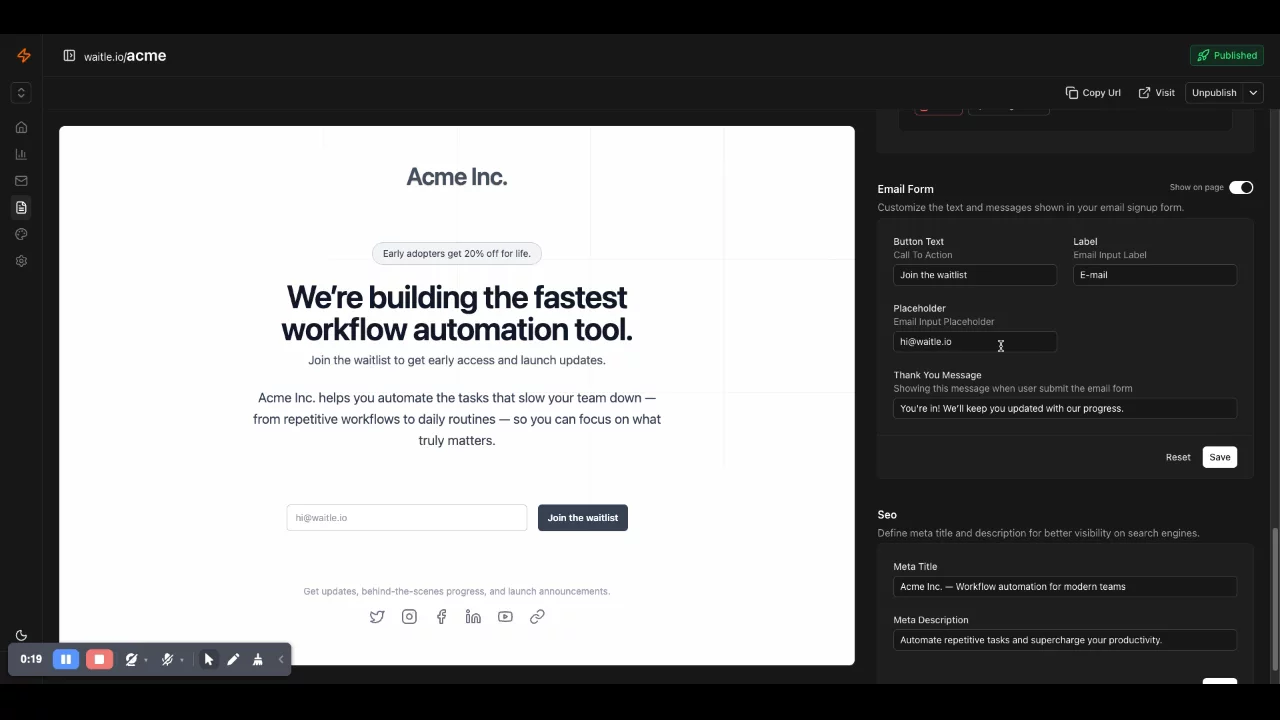Toggle the muted microphone in recorder bar
Viewport: 1280px width, 720px height.
[x=167, y=660]
